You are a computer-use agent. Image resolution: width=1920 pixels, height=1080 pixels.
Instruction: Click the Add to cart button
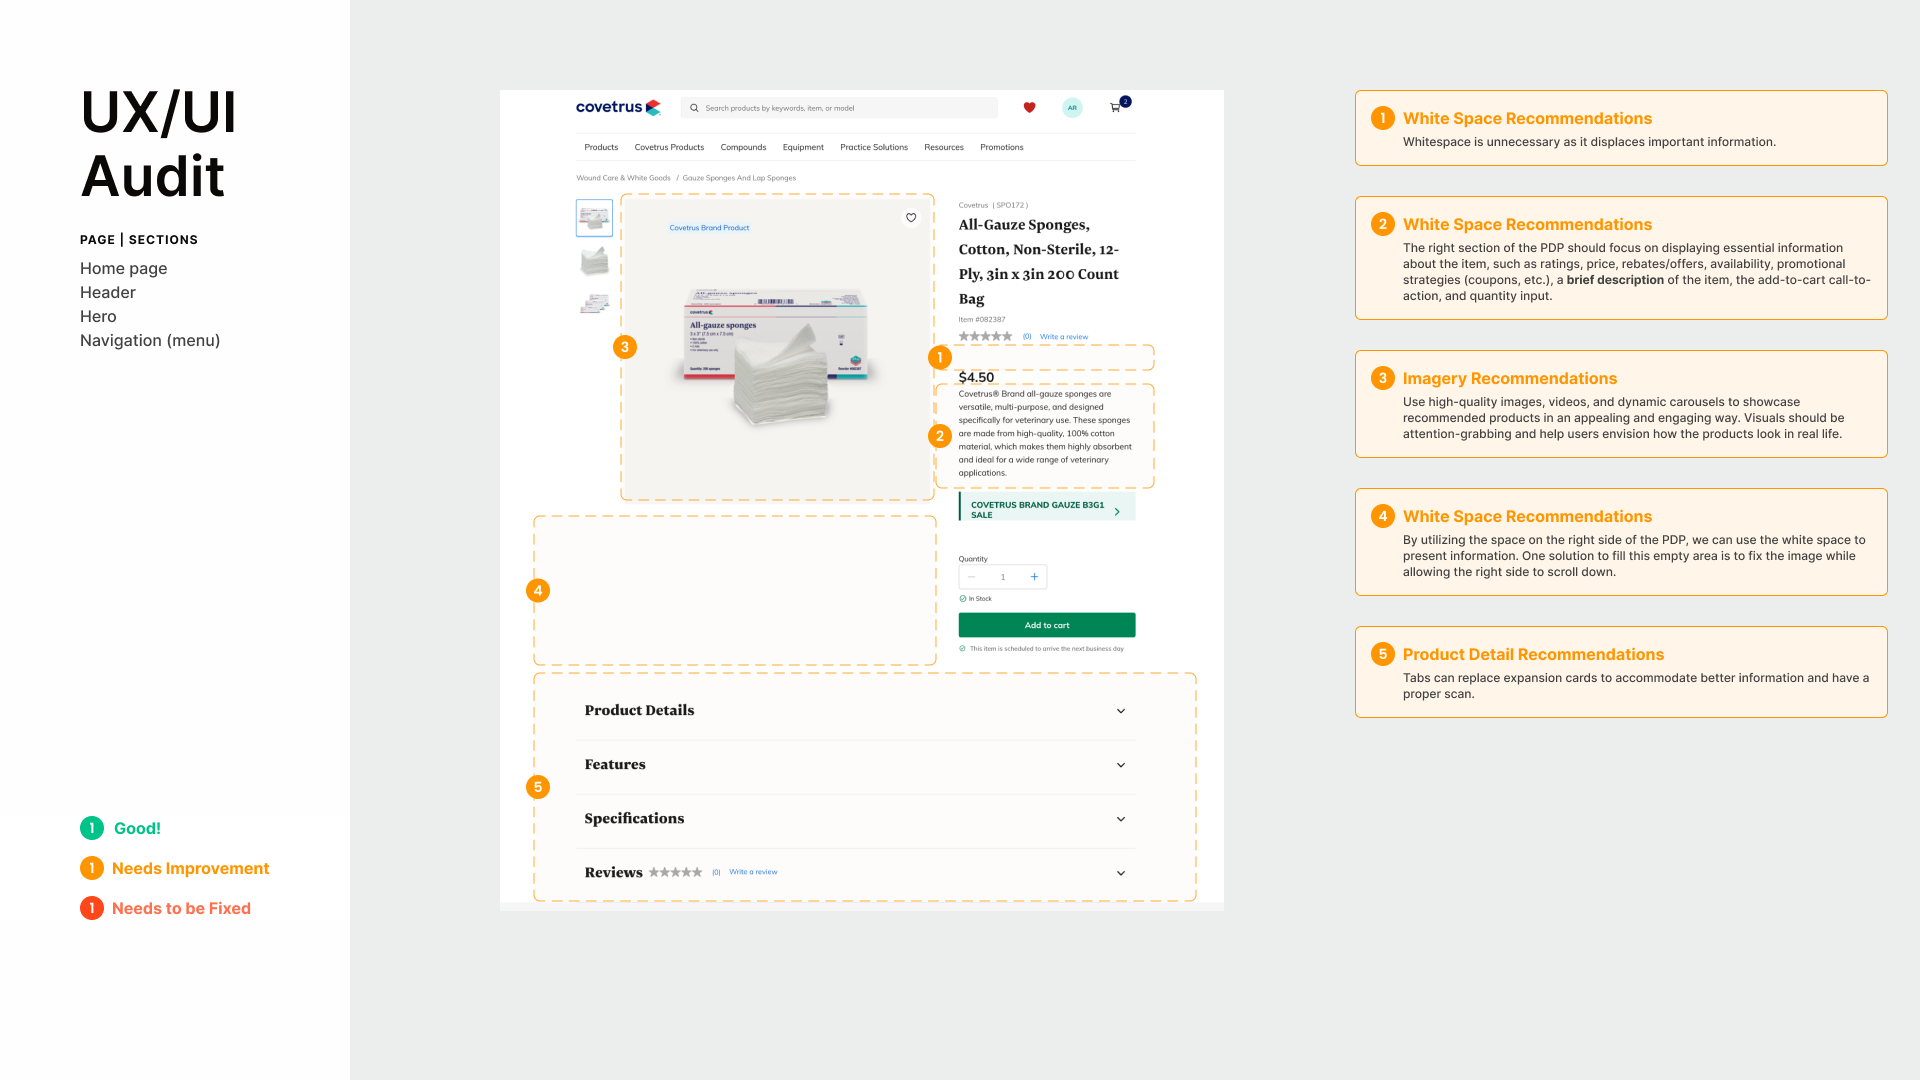[1047, 625]
